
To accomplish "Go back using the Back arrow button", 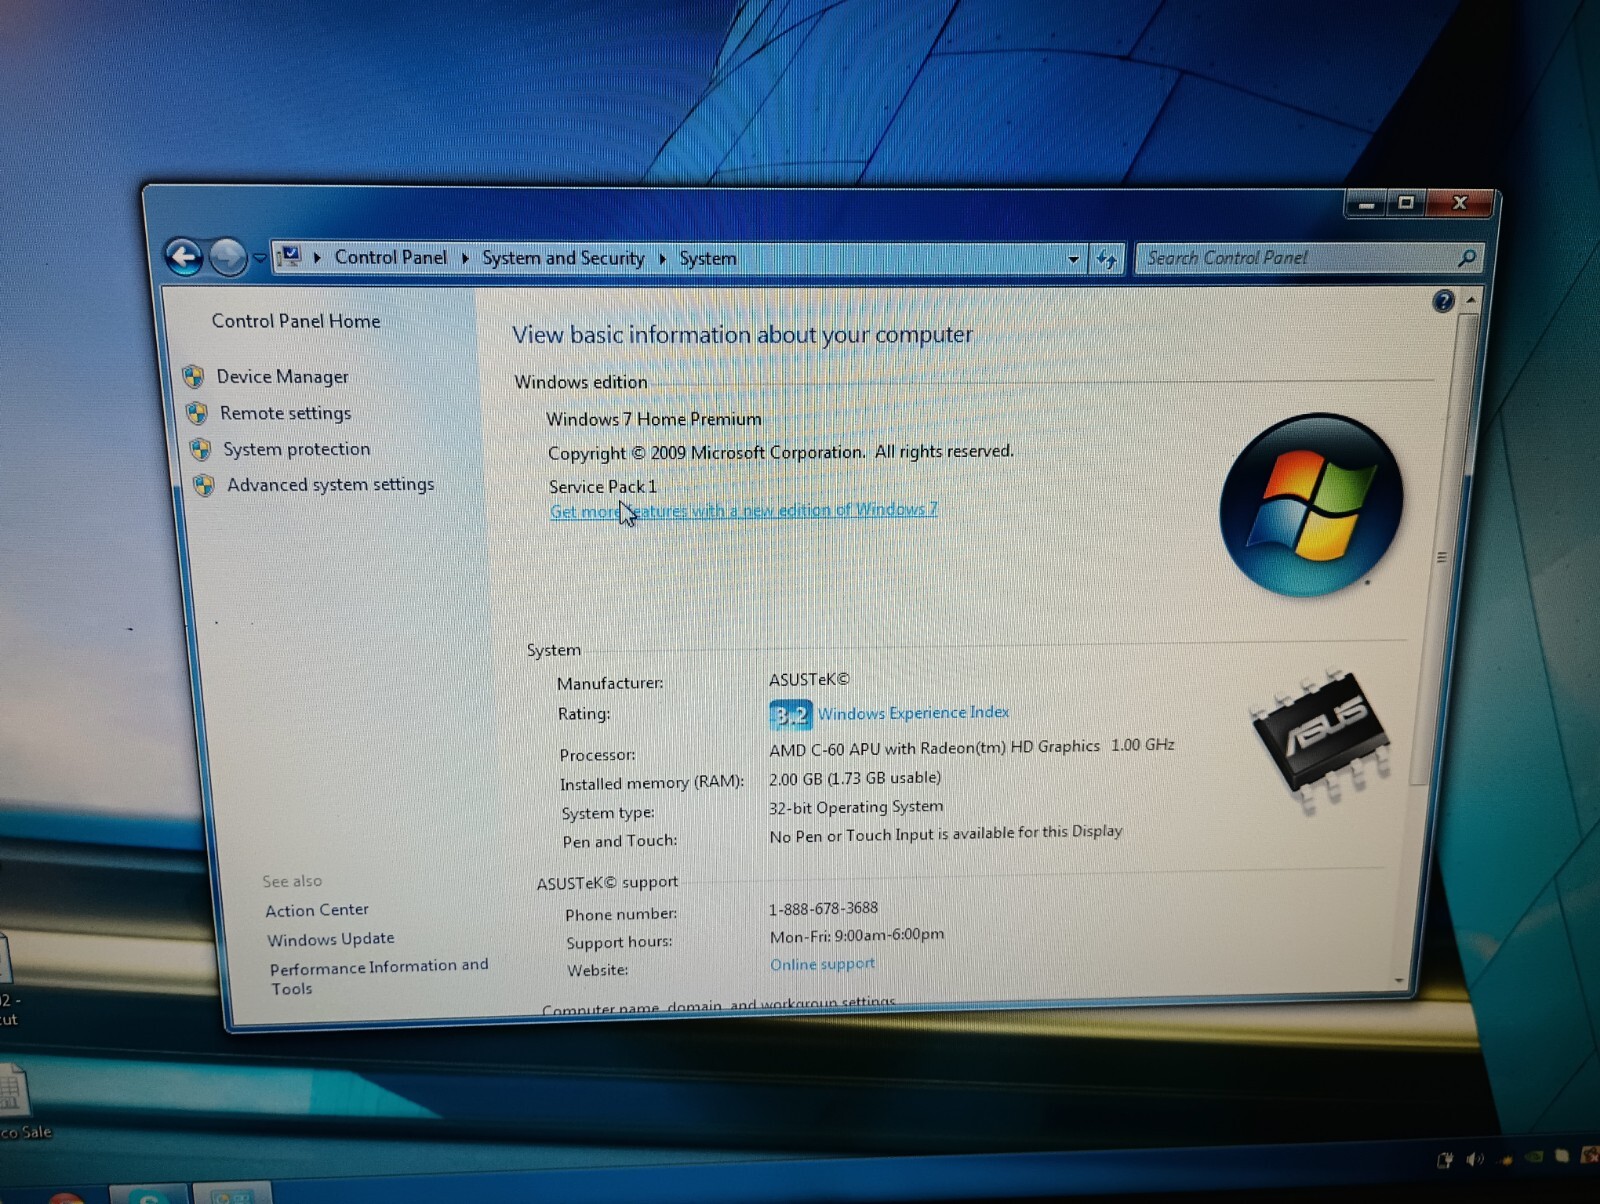I will pos(184,258).
